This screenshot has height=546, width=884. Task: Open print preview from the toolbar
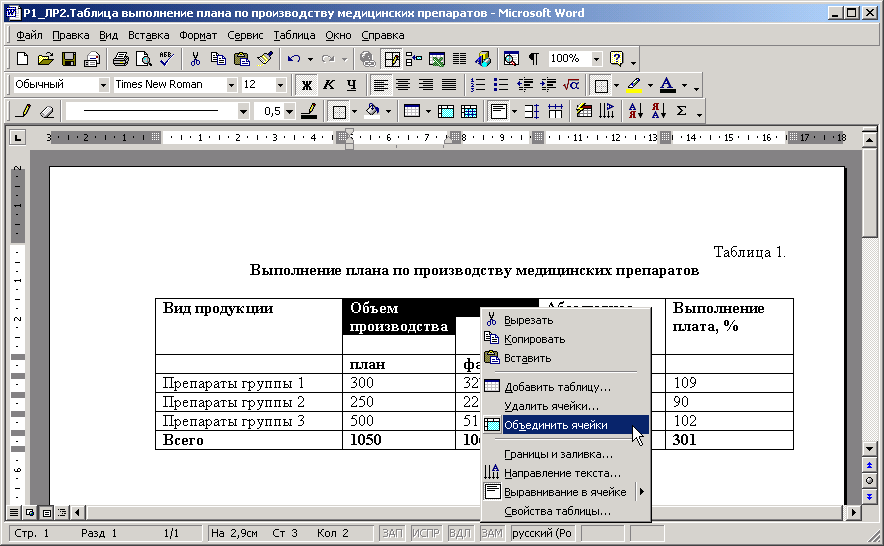coord(143,59)
